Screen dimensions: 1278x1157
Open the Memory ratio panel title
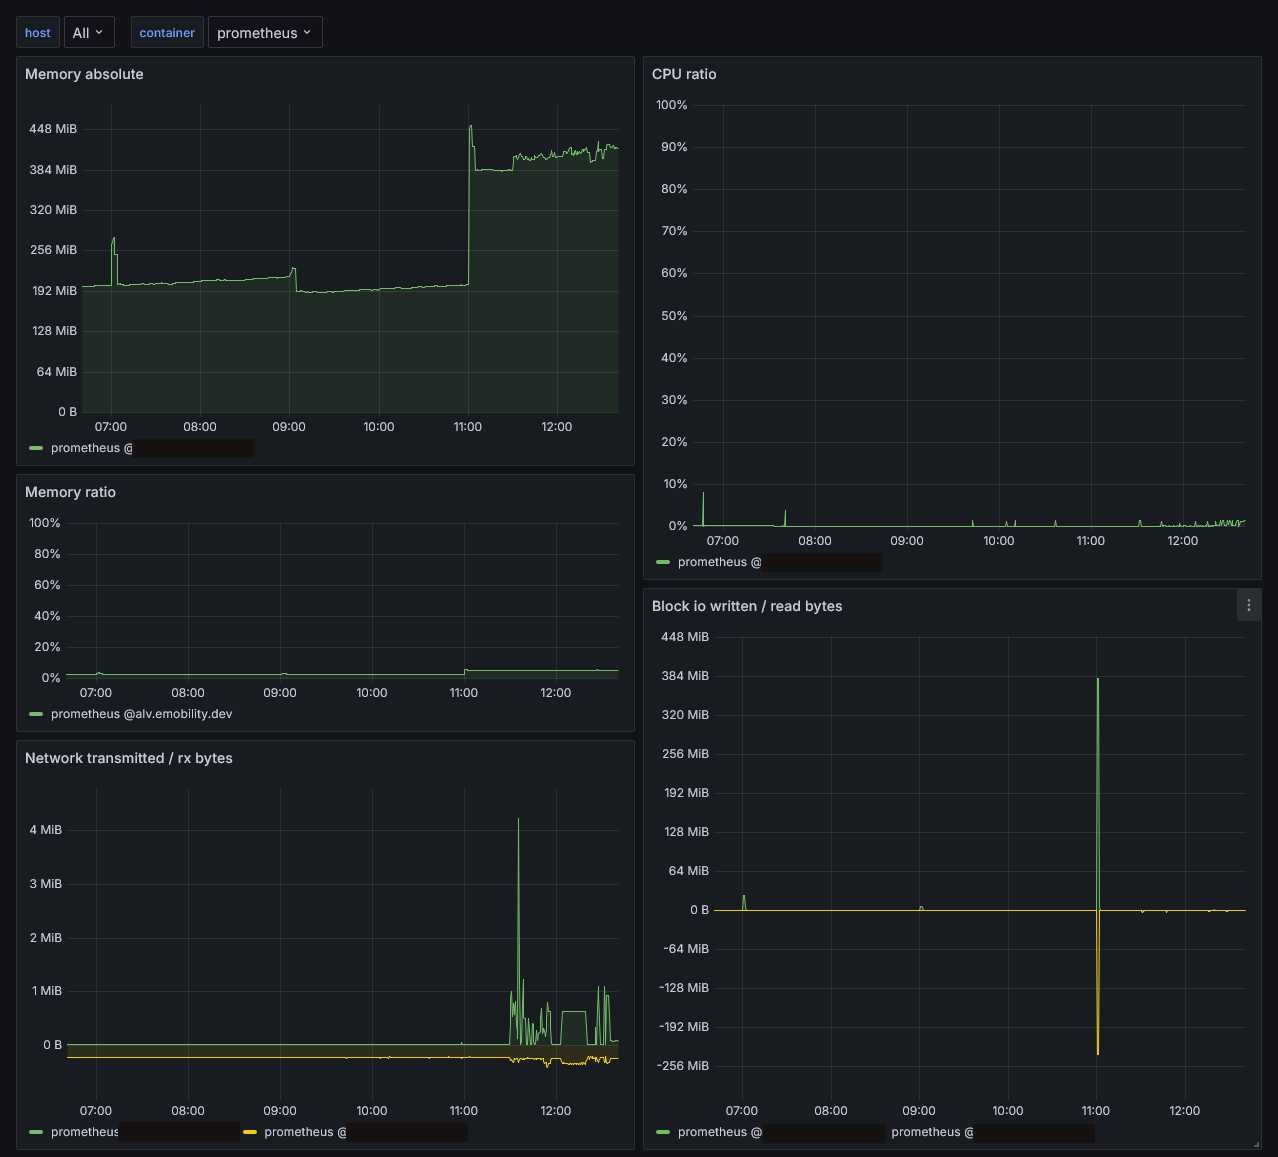[70, 492]
